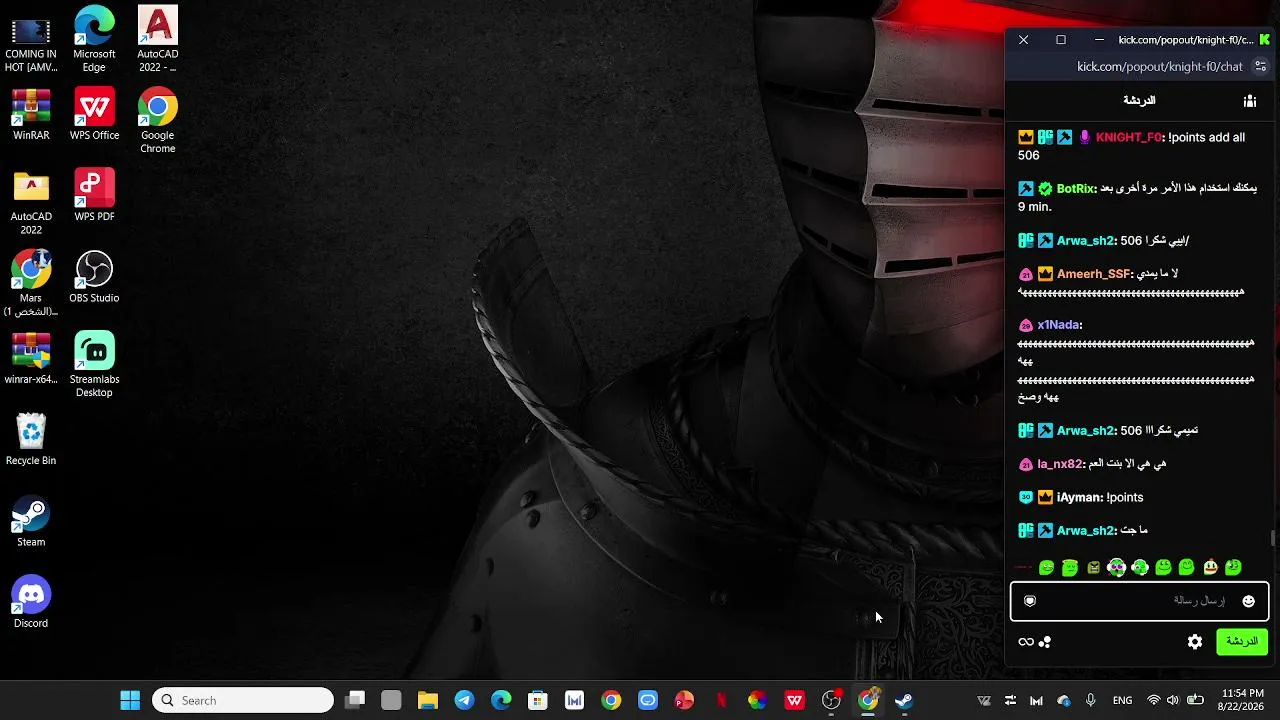
Task: Open Telegram from taskbar
Action: click(465, 700)
